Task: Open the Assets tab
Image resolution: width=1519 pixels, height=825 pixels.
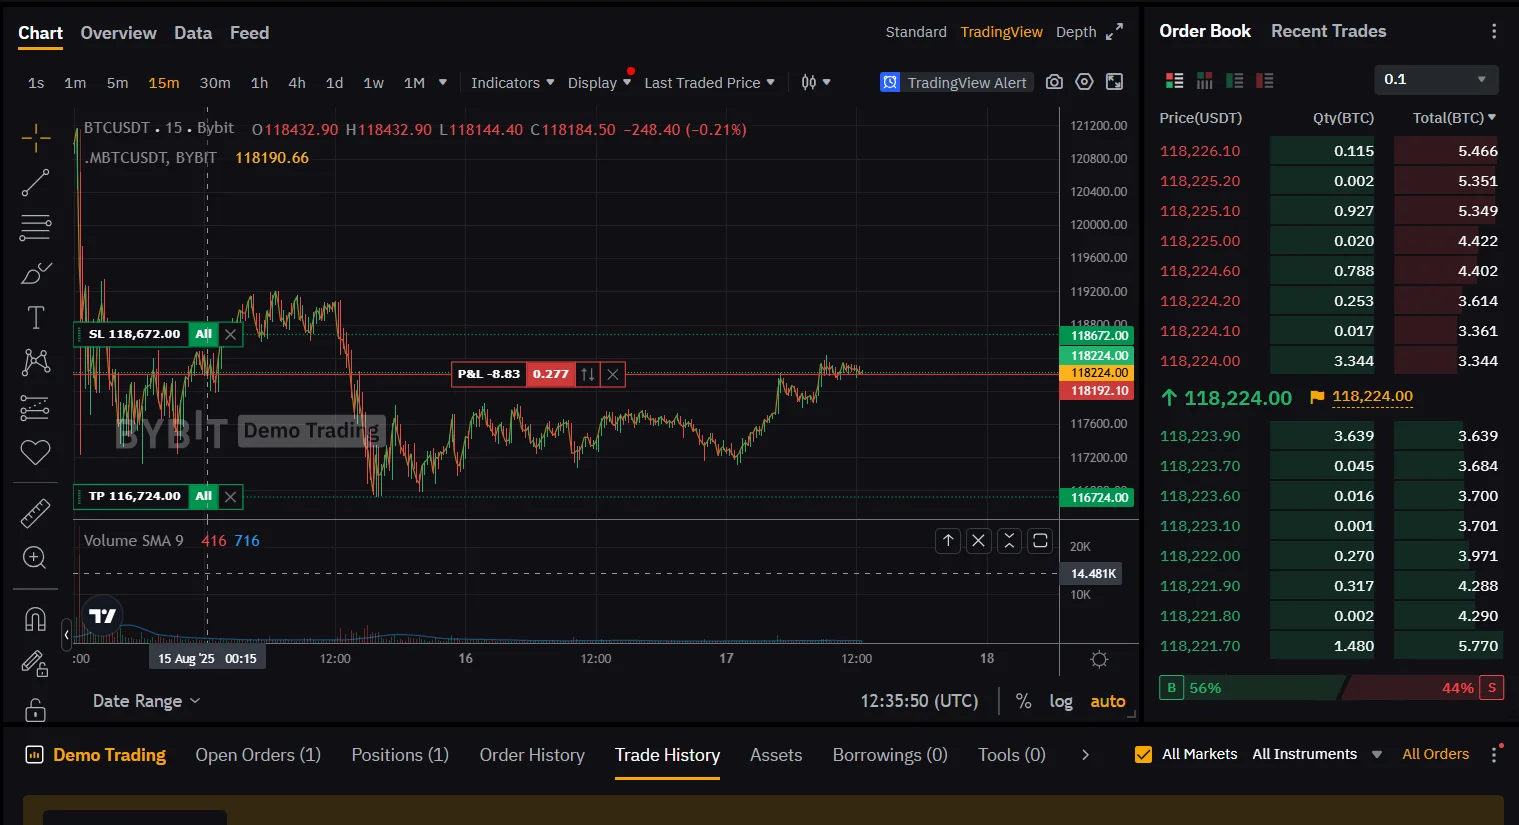Action: click(776, 755)
